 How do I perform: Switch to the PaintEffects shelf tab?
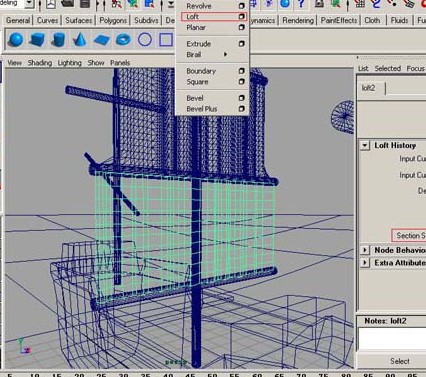(x=339, y=20)
